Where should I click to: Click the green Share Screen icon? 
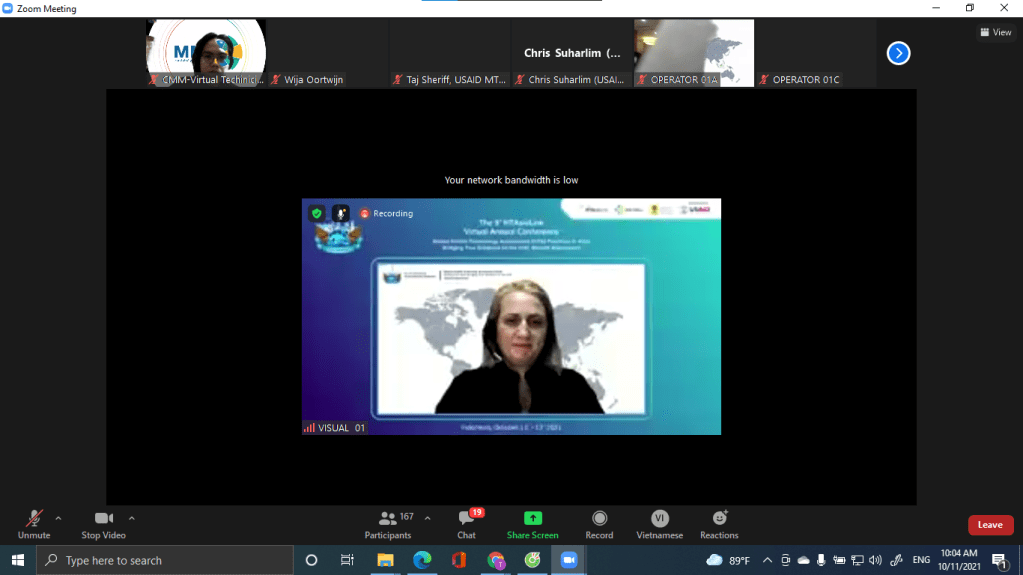(x=532, y=518)
